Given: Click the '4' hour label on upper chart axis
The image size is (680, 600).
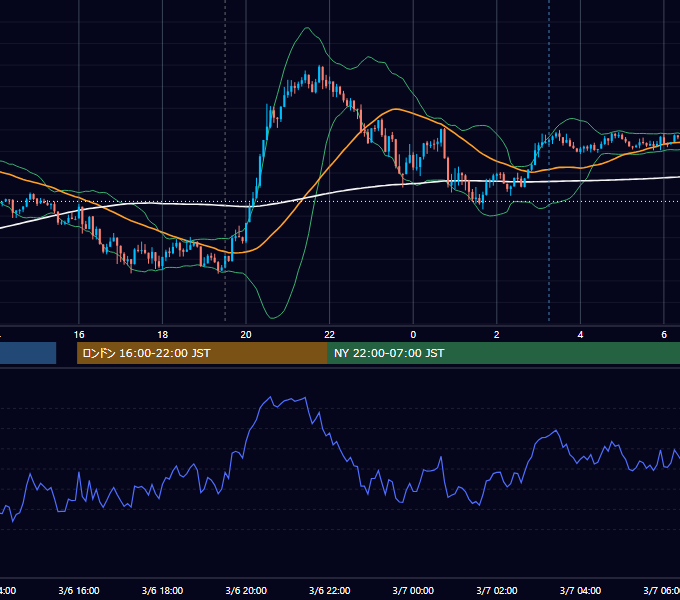Looking at the screenshot, I should (580, 335).
